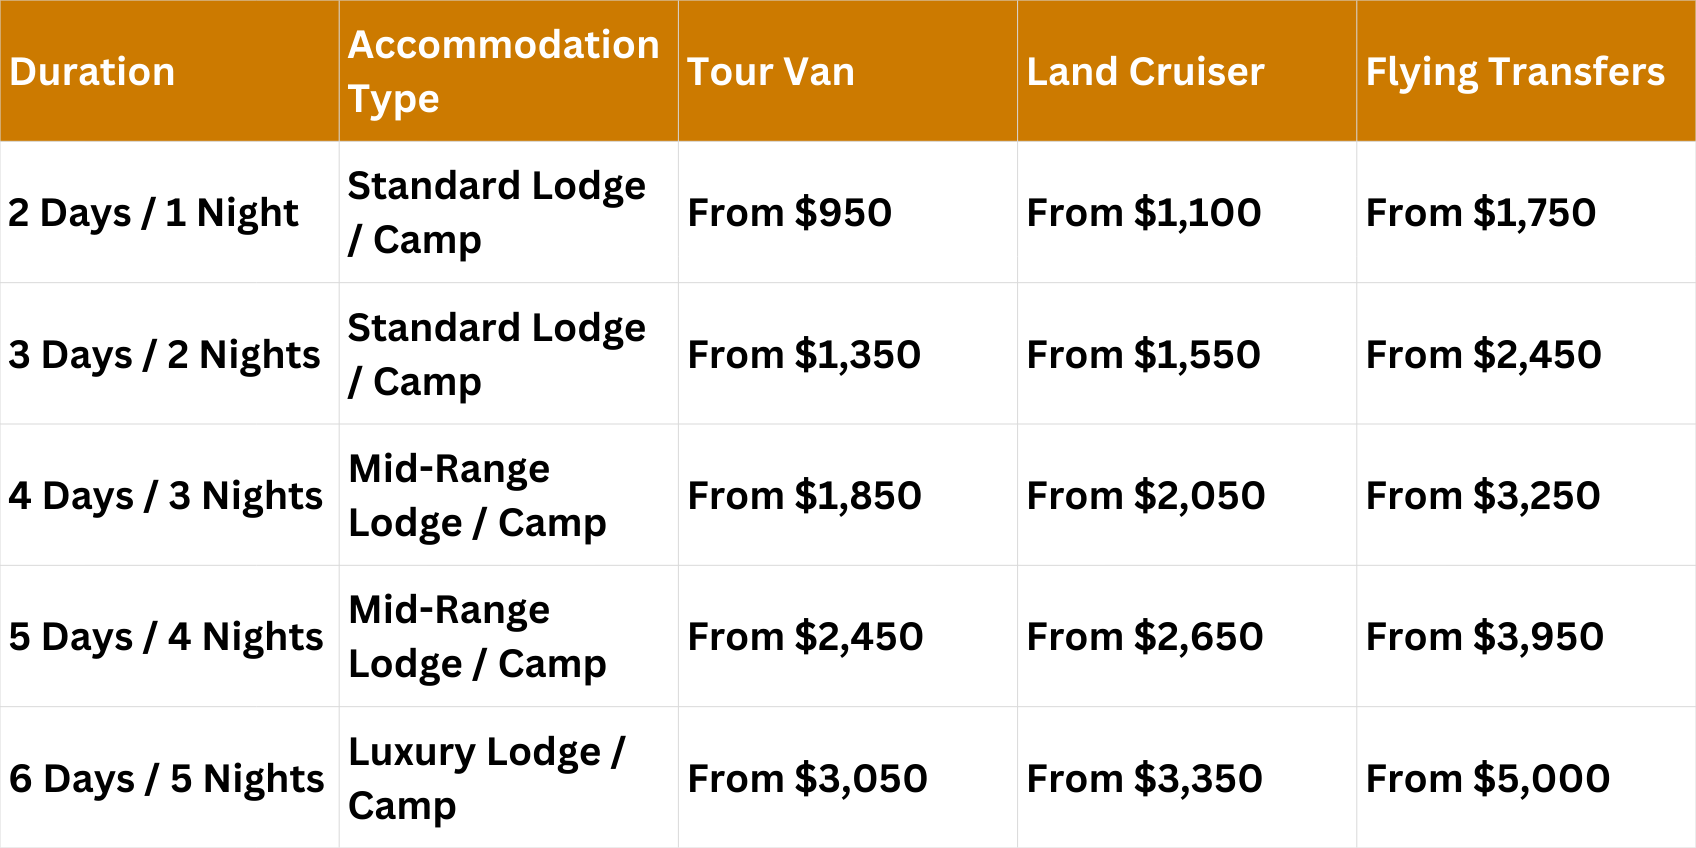
Task: Click the Luxury Lodge / Camp cell
Action: [487, 778]
